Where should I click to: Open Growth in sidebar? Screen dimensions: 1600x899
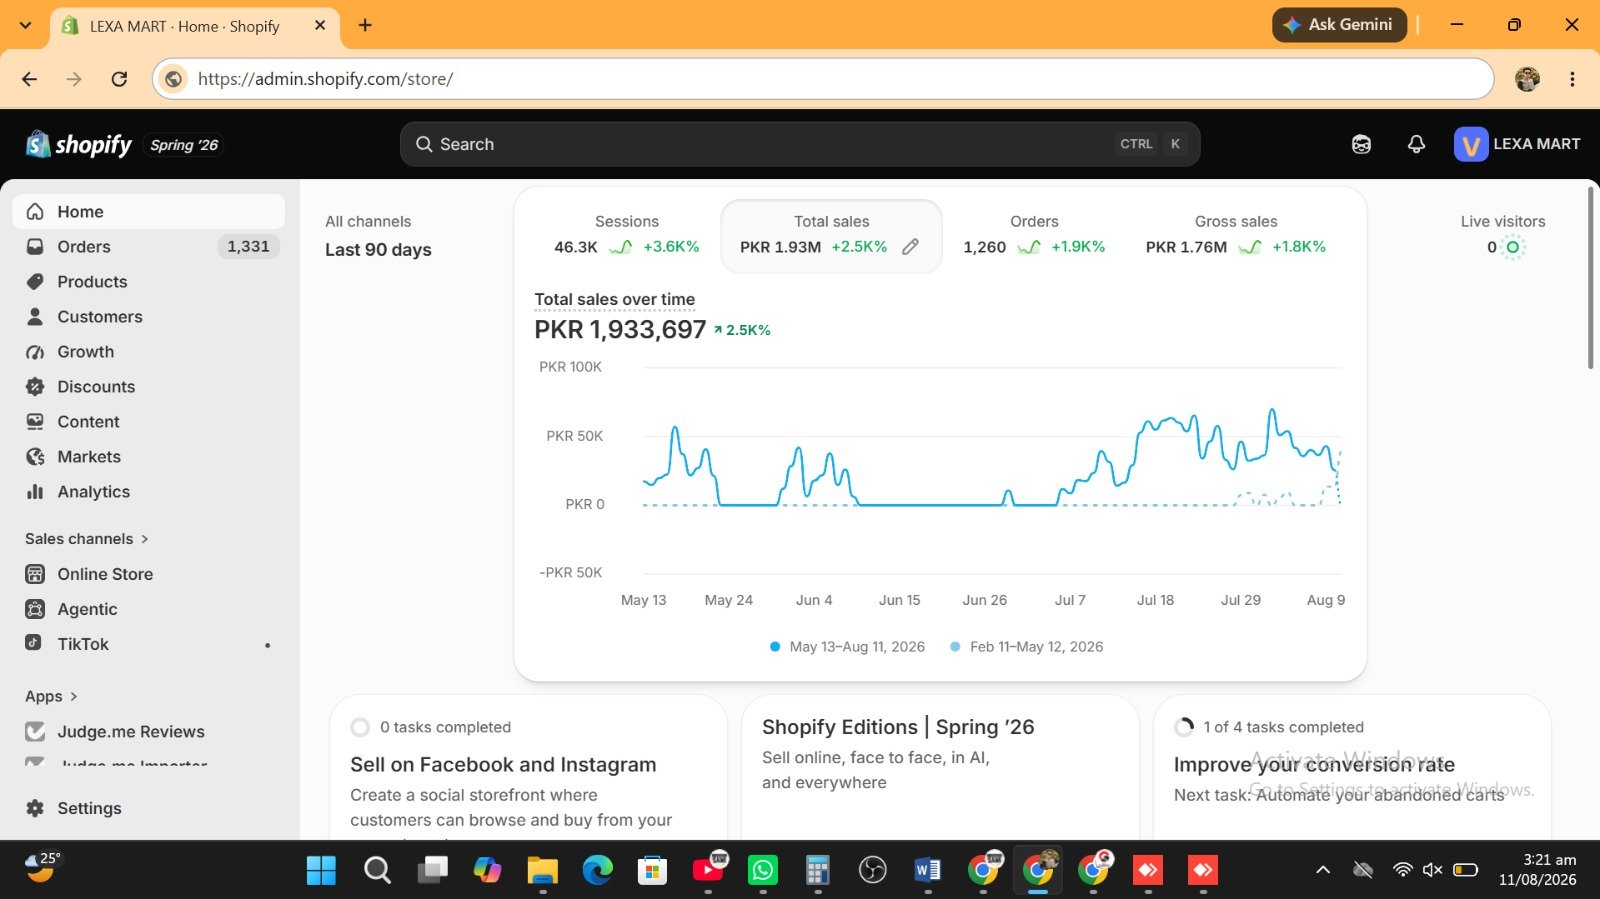click(x=149, y=352)
